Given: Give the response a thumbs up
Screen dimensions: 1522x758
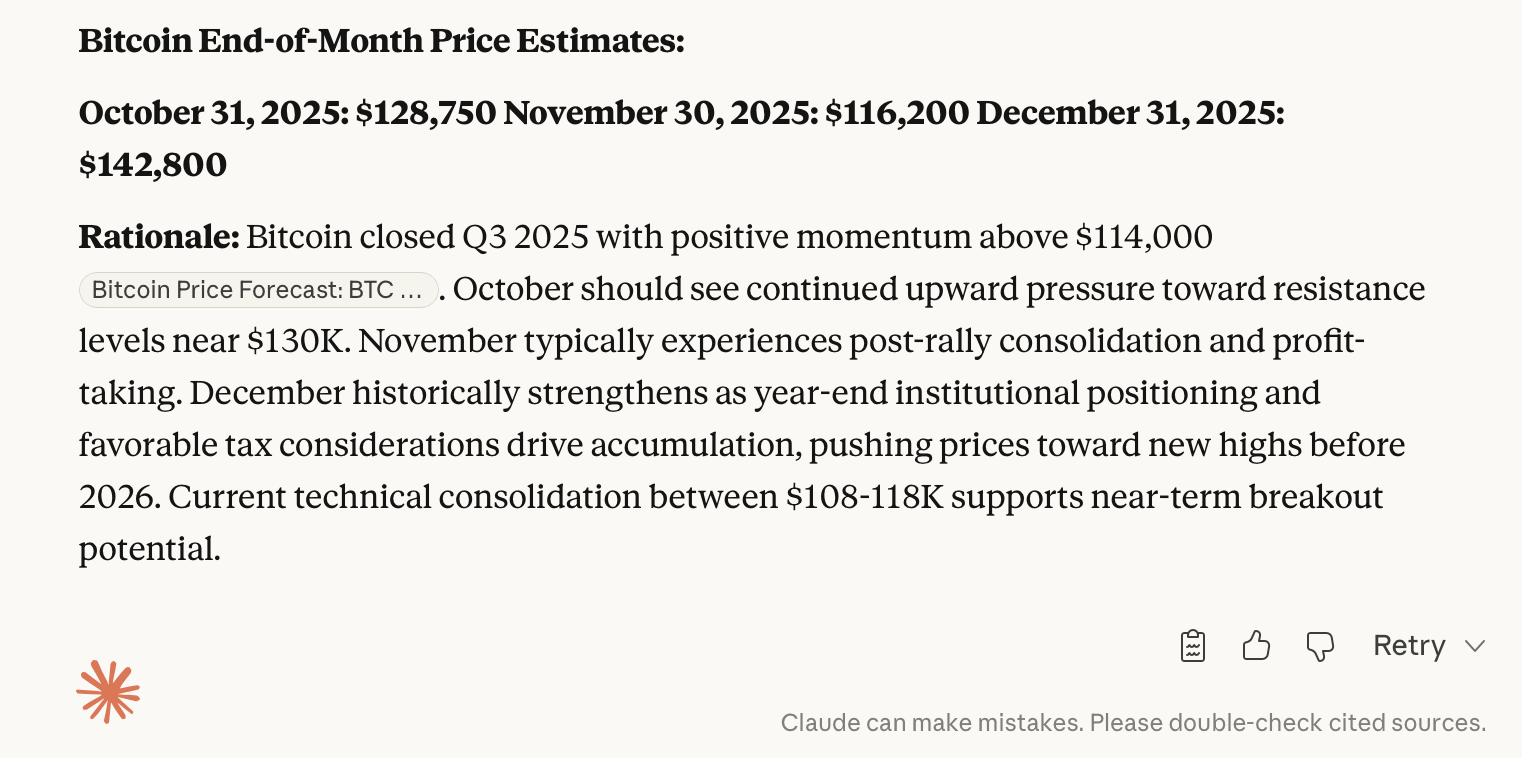Looking at the screenshot, I should coord(1256,646).
